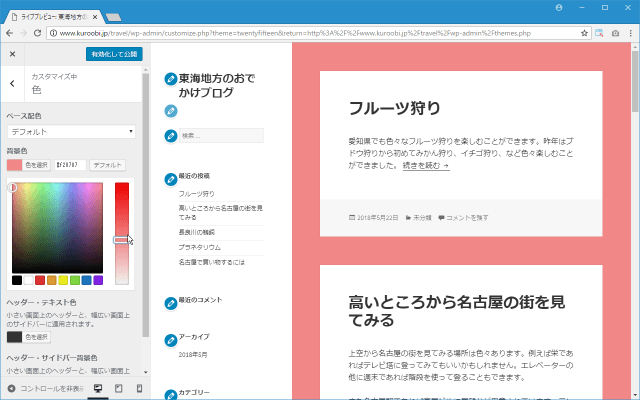Viewport: 640px width, 400px height.
Task: Click post date 2018年5月22日
Action: [377, 218]
